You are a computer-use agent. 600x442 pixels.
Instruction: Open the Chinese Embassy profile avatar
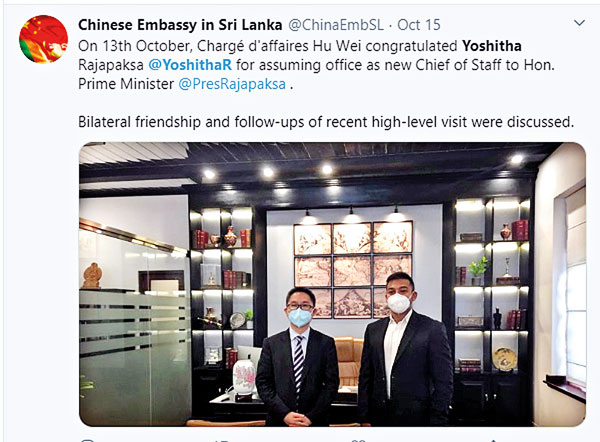[43, 39]
